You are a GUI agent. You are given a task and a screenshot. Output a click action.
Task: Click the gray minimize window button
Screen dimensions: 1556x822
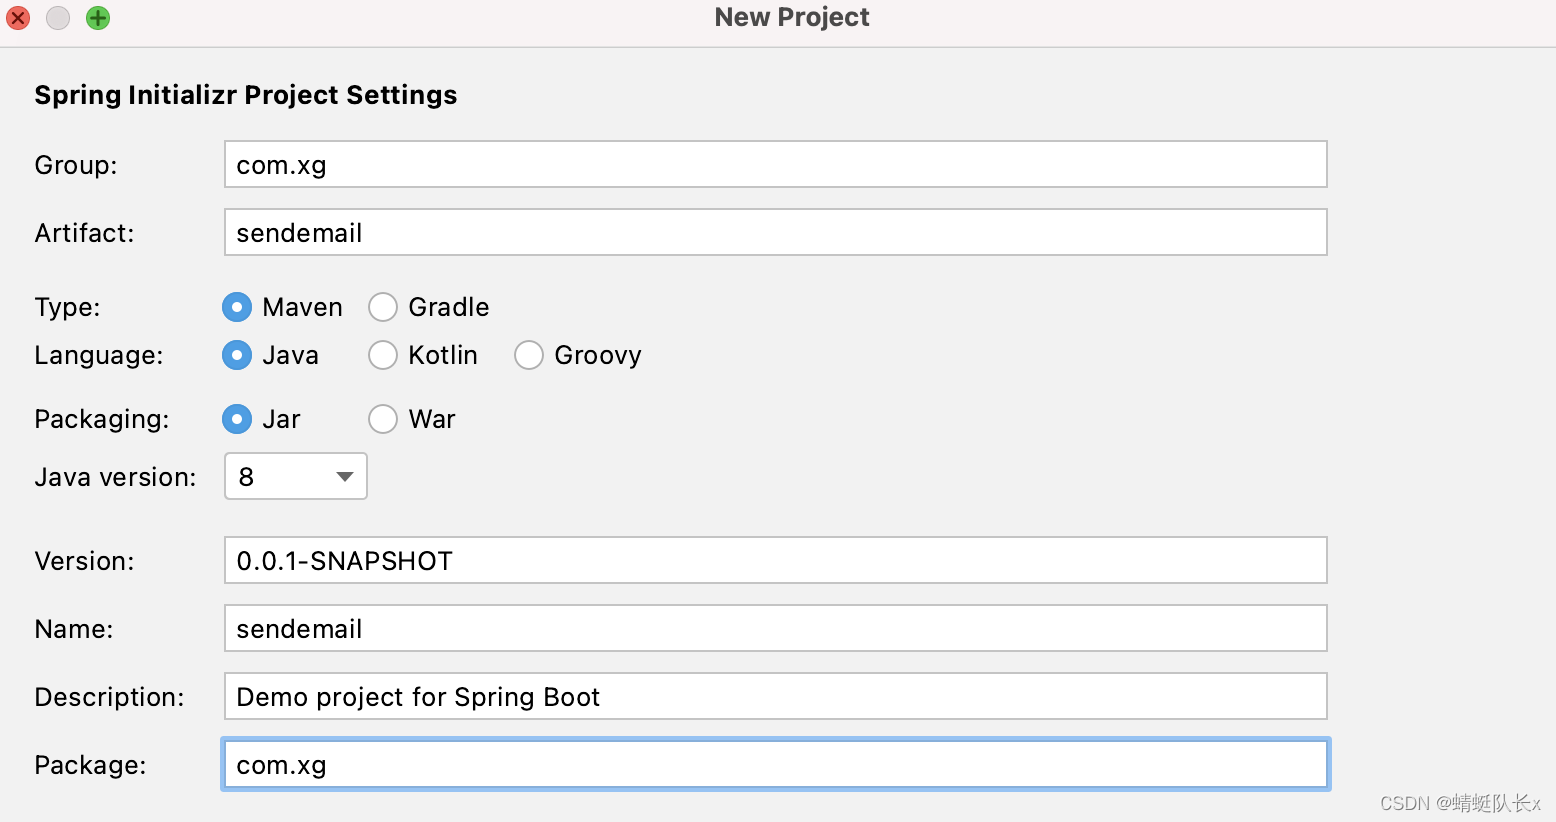[58, 18]
